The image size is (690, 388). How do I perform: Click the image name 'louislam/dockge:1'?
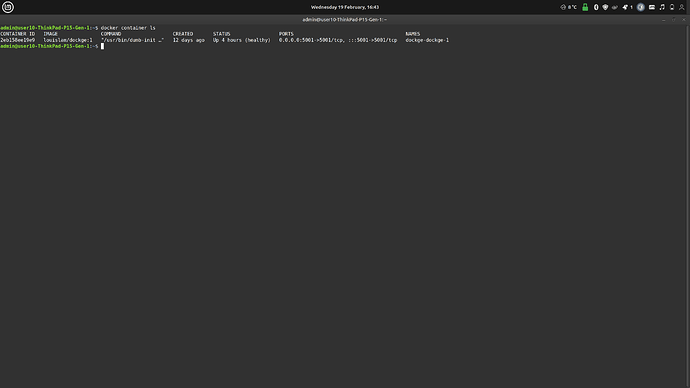(x=68, y=40)
